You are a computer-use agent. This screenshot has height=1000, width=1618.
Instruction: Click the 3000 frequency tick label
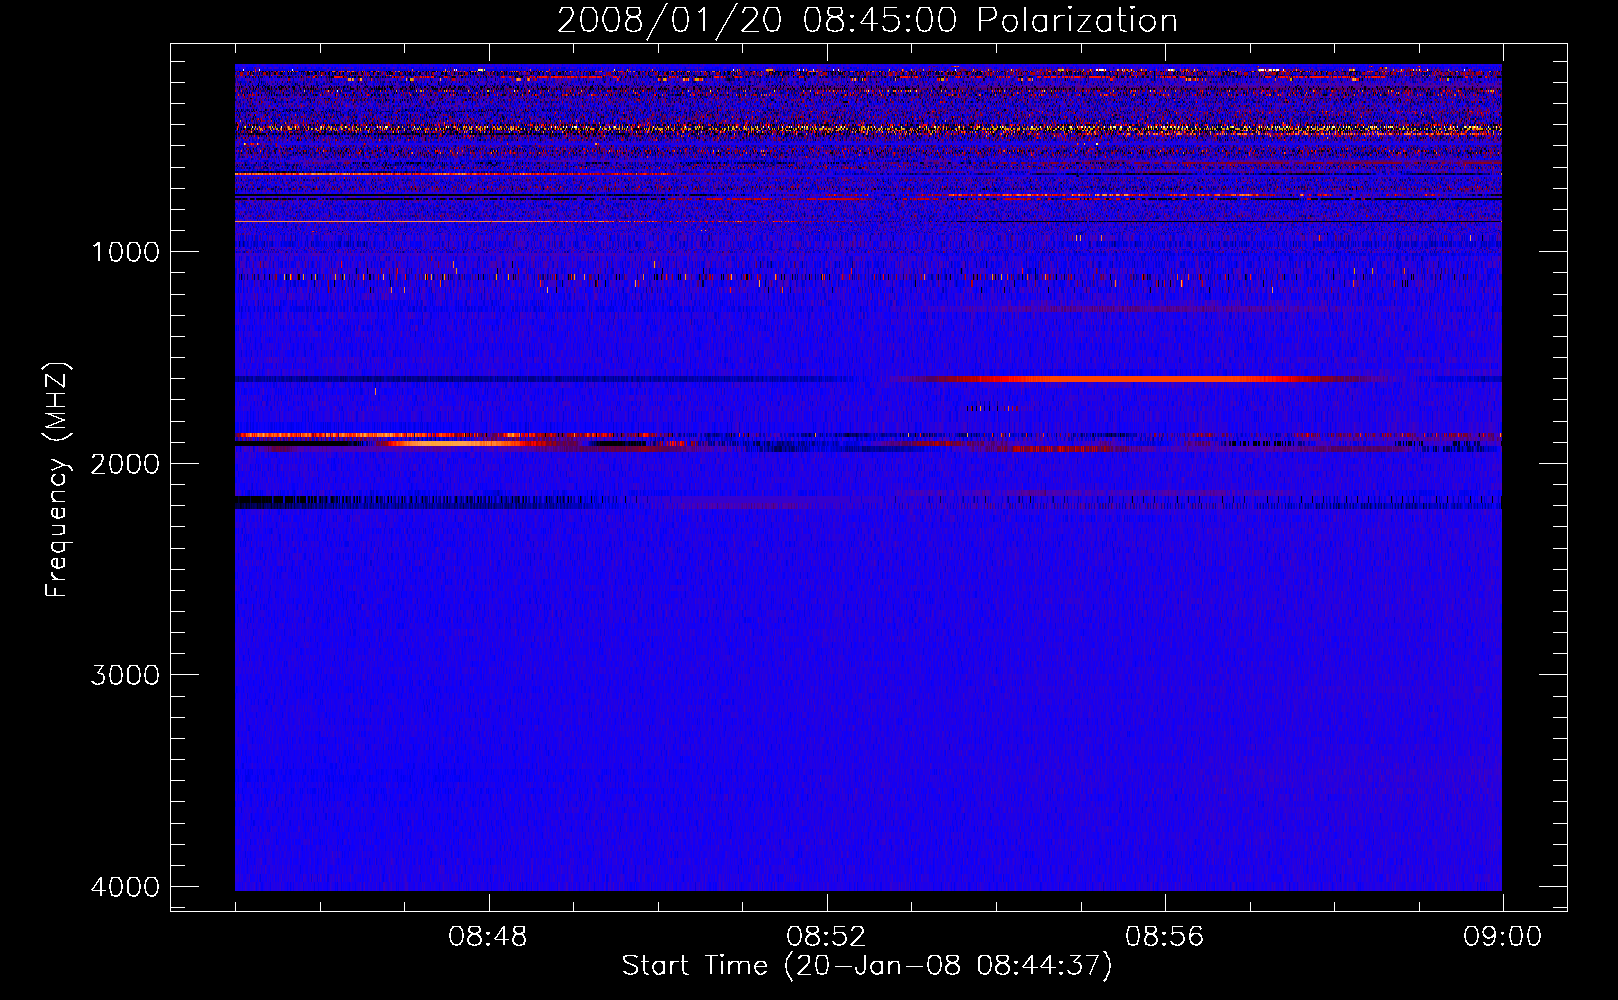[x=125, y=675]
